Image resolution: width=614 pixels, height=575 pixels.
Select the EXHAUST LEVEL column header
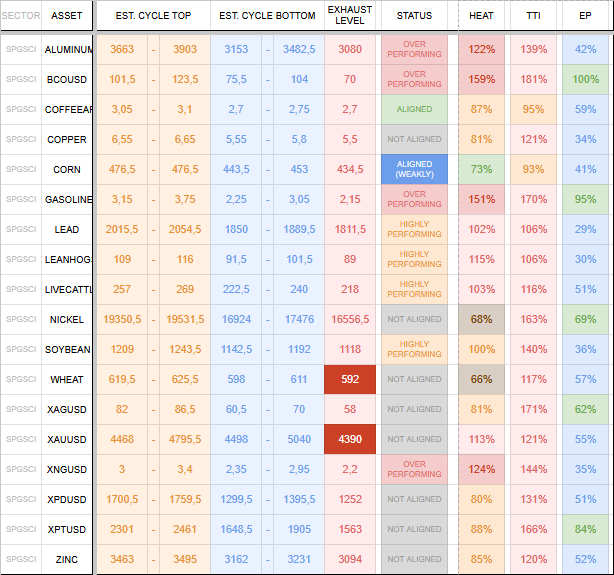[x=350, y=16]
